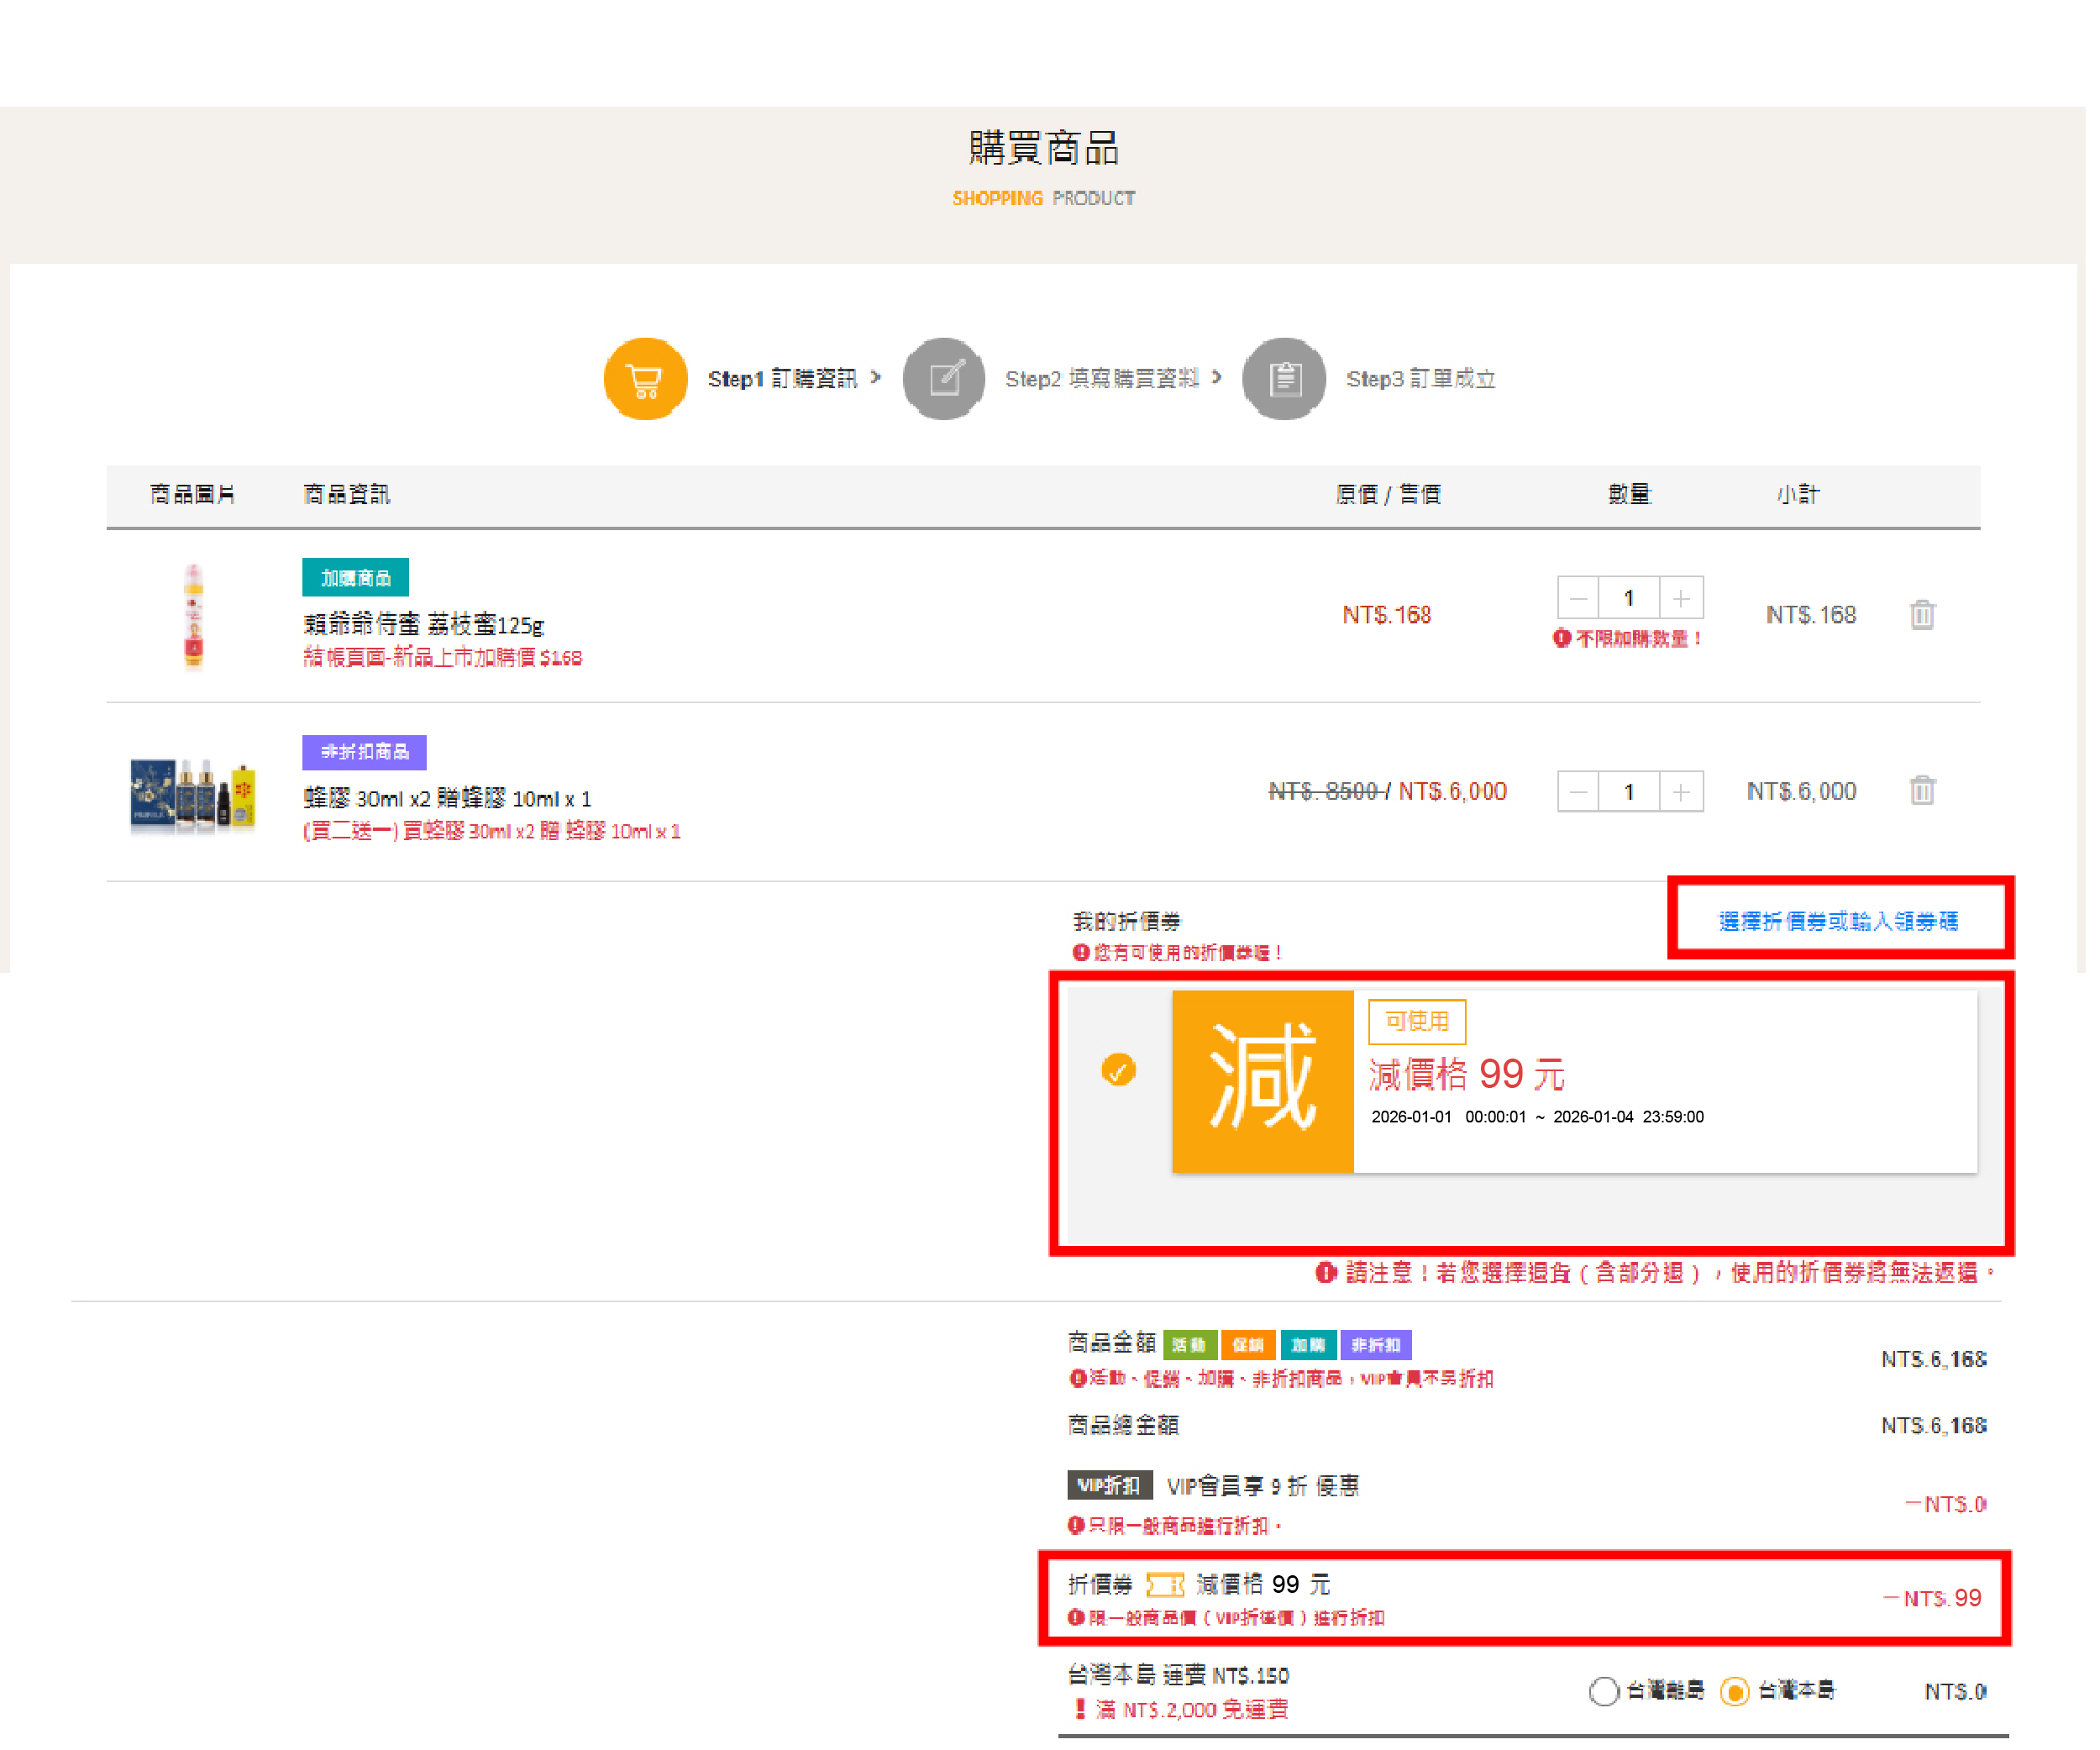Image resolution: width=2100 pixels, height=1750 pixels.
Task: Click the quantity field of the lychee honey item
Action: [1628, 598]
